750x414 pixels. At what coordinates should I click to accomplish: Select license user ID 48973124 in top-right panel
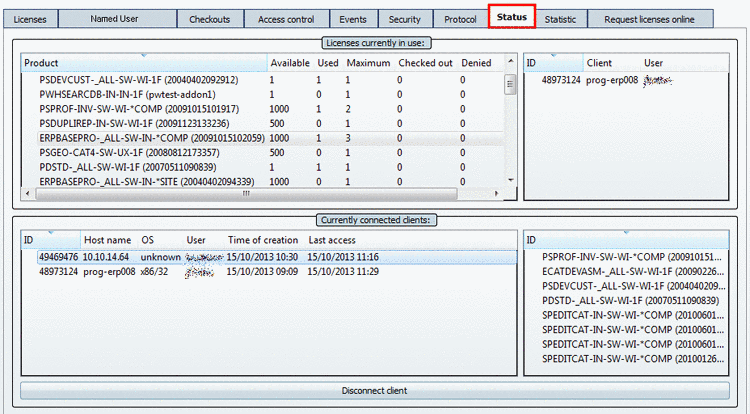point(561,80)
